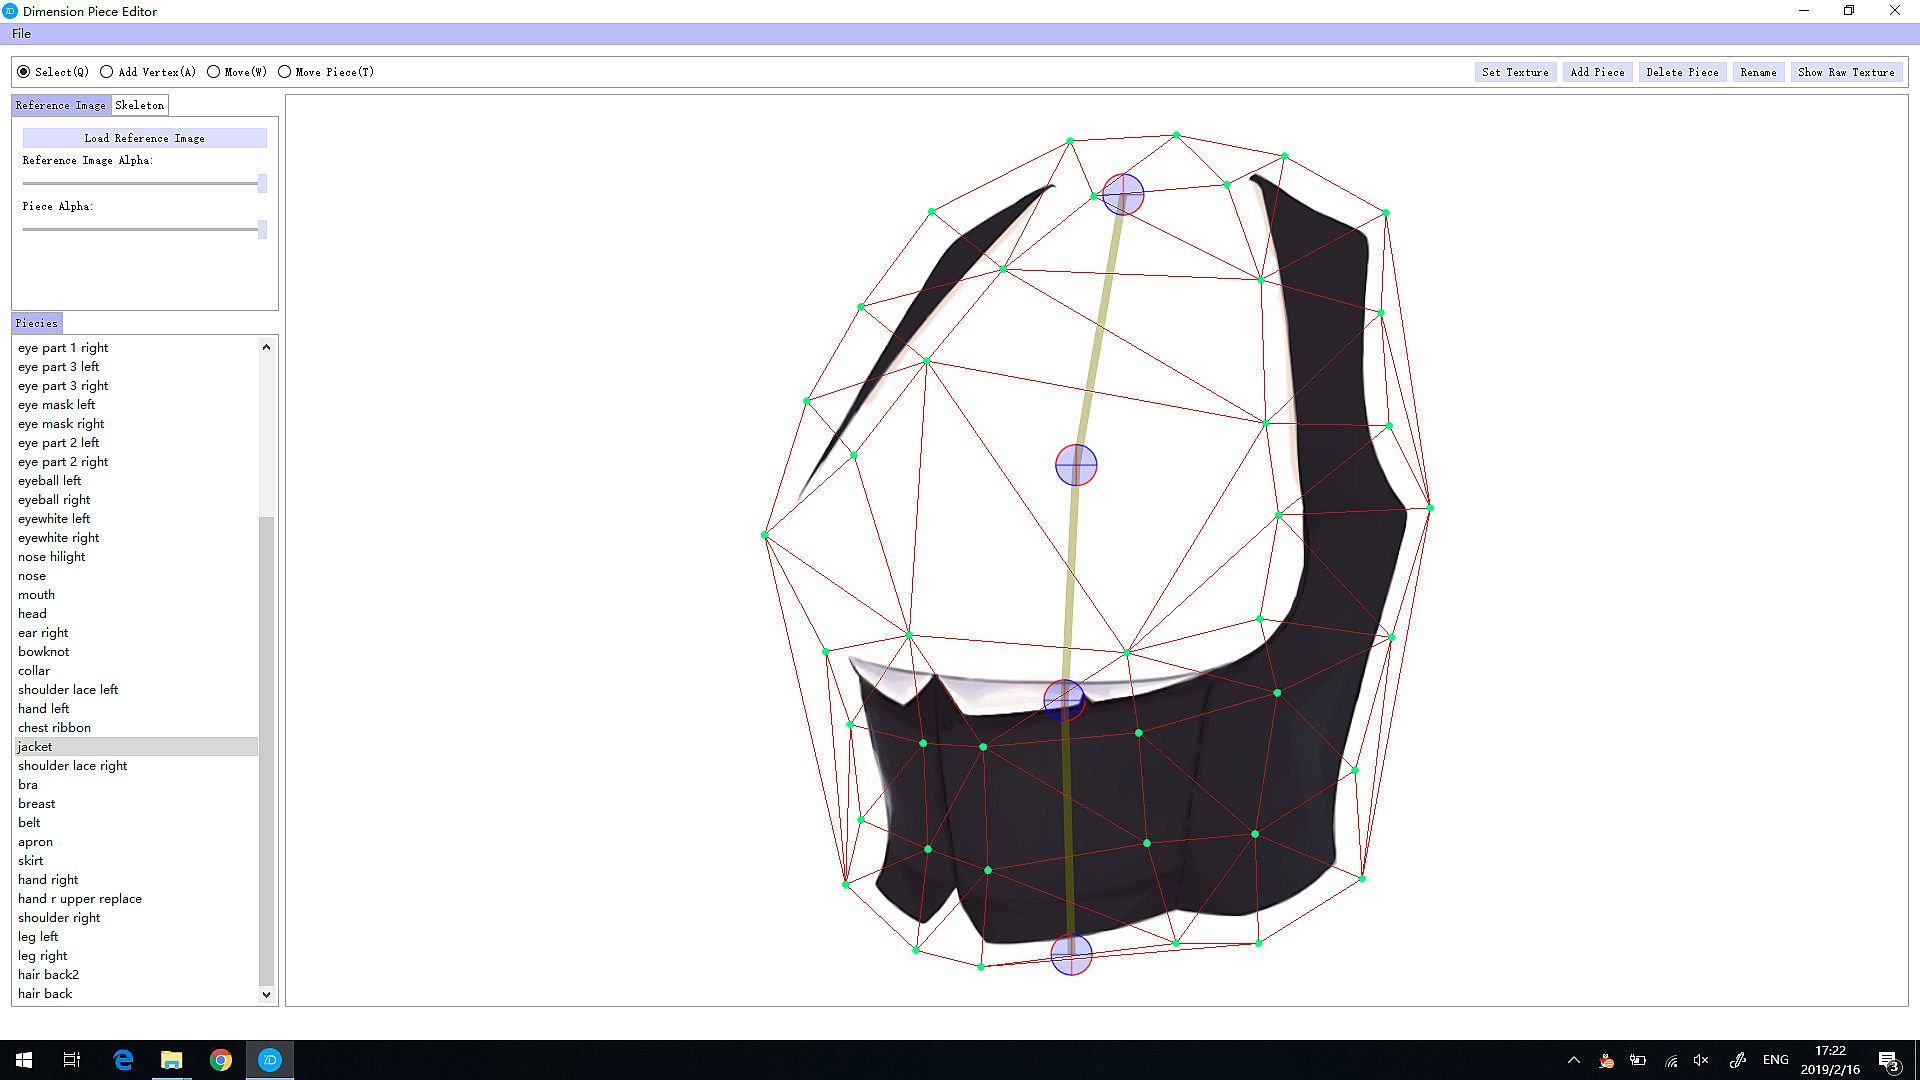
Task: Select the skirt piece in list
Action: [x=31, y=861]
